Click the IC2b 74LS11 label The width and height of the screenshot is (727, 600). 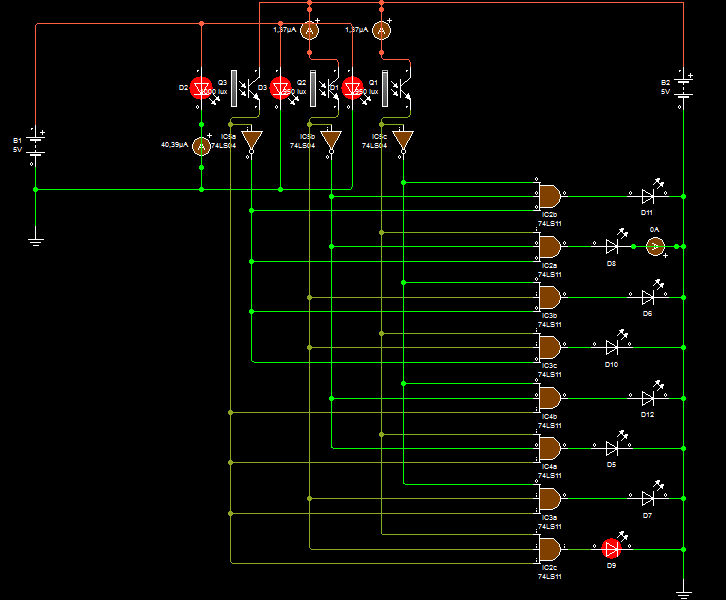[x=549, y=219]
